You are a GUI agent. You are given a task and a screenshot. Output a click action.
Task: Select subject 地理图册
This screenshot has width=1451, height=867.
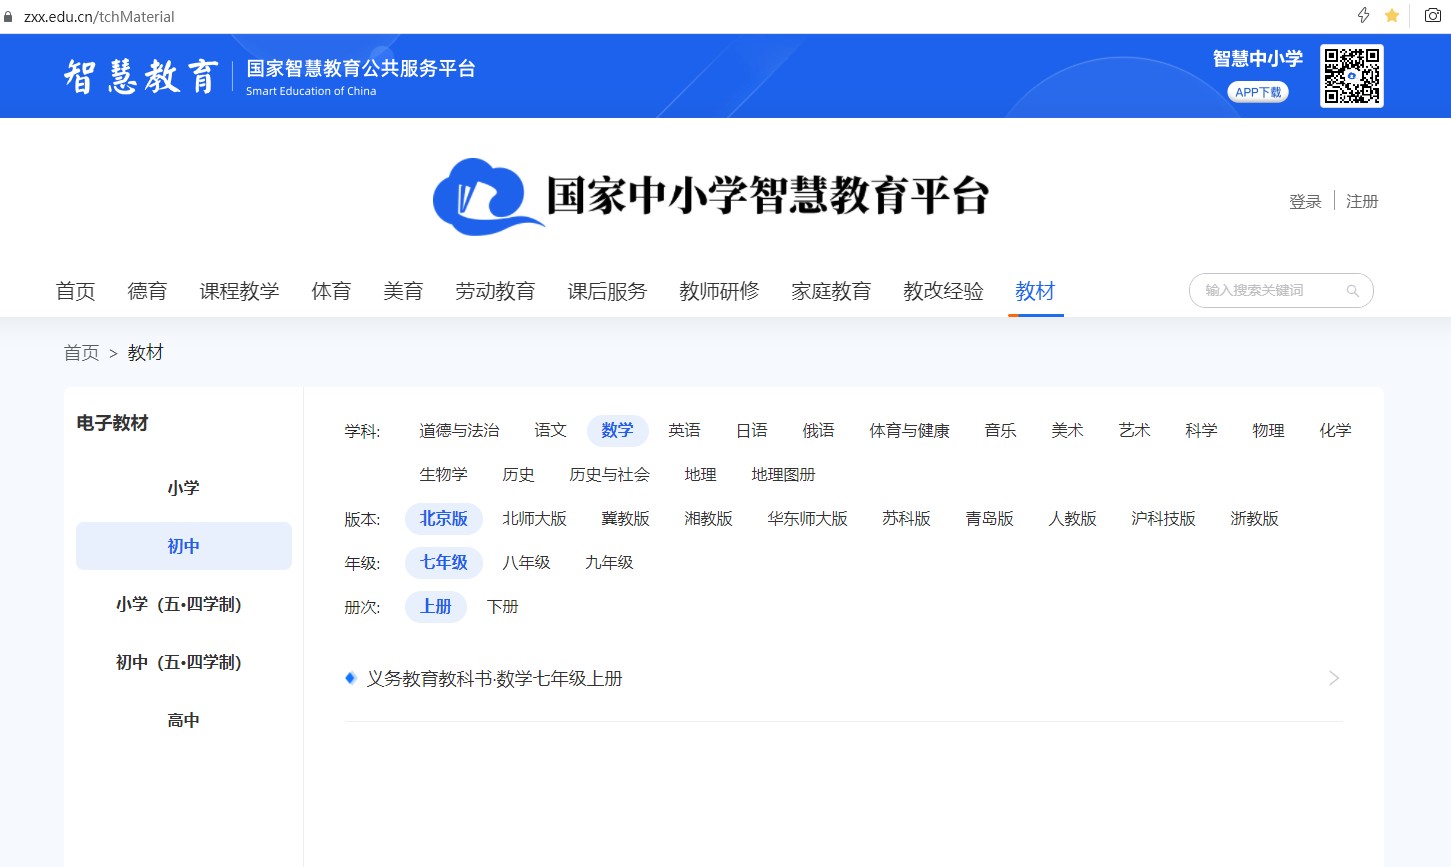(784, 474)
